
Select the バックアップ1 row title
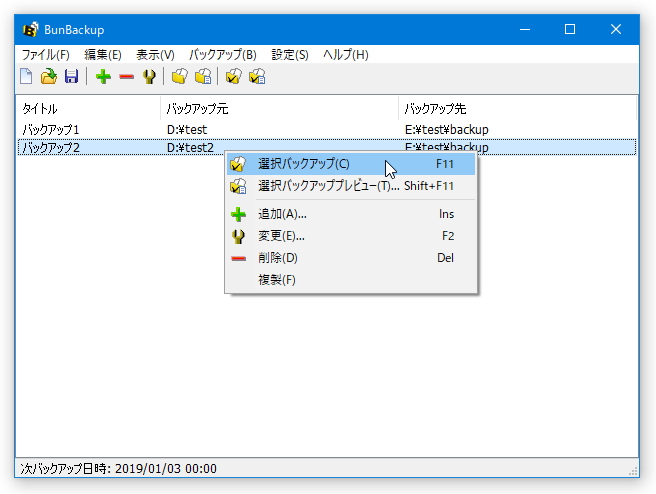click(x=51, y=130)
